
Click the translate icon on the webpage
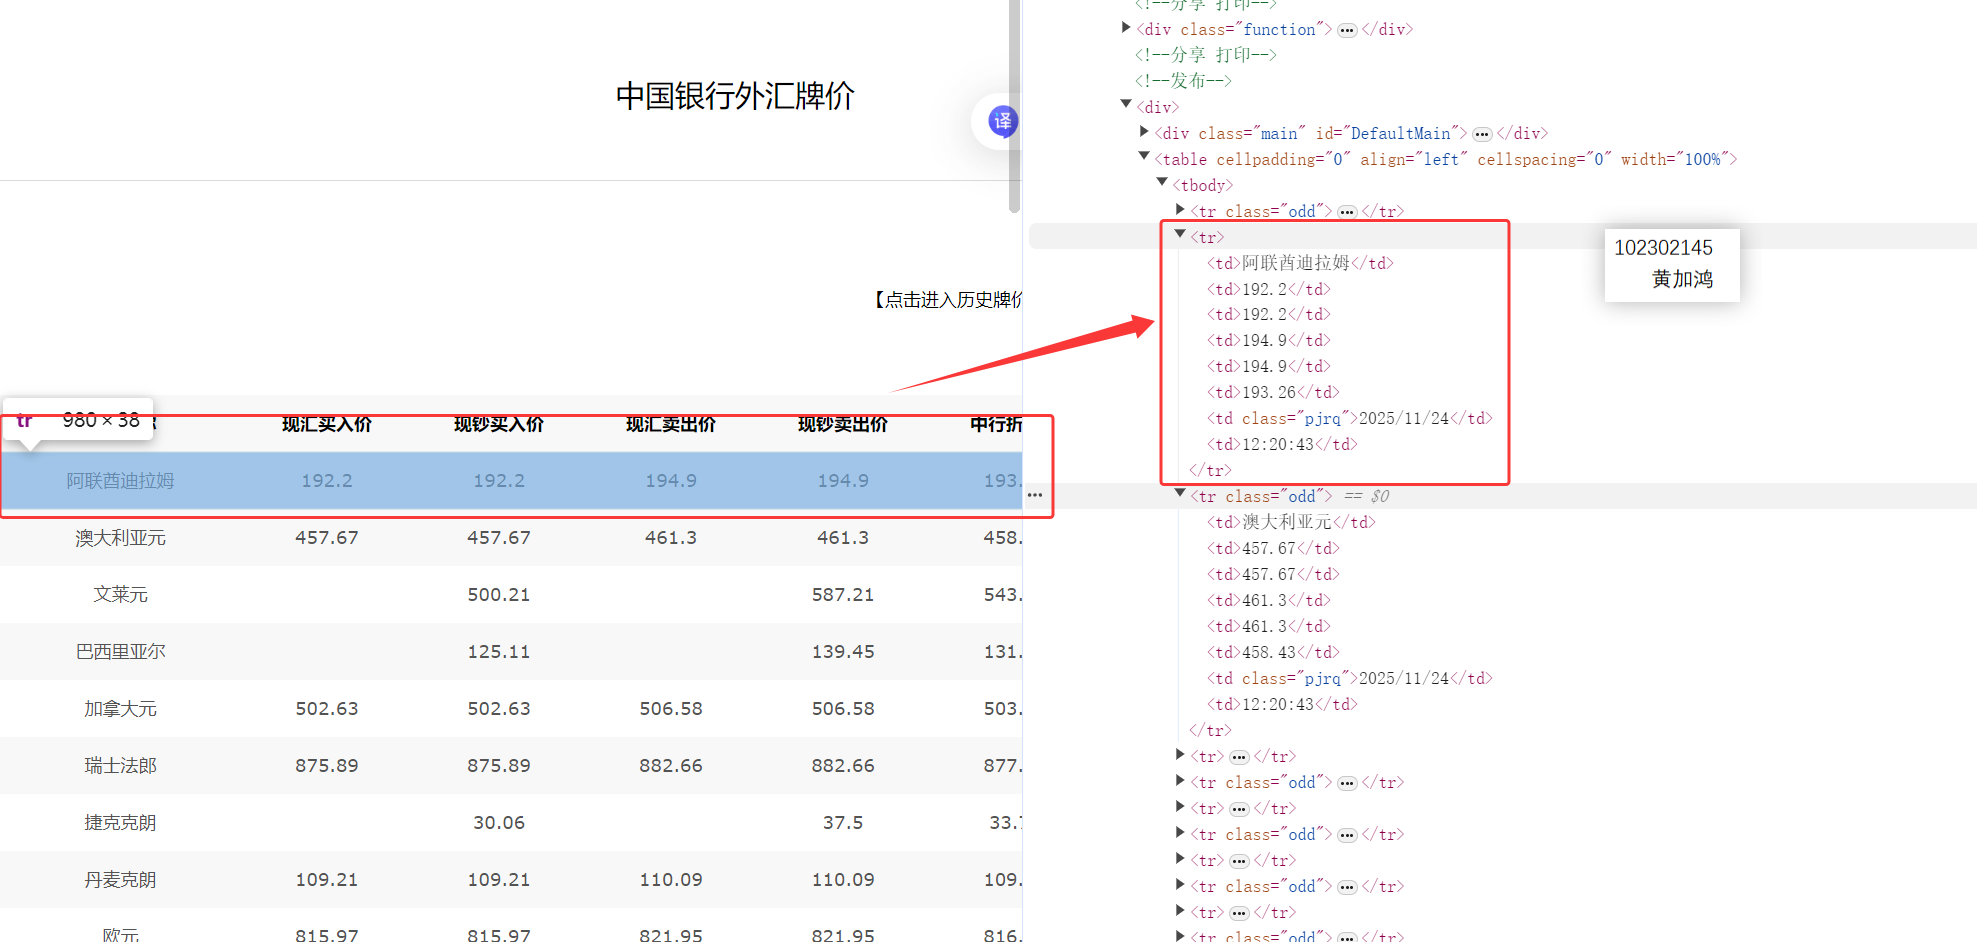(x=1001, y=120)
